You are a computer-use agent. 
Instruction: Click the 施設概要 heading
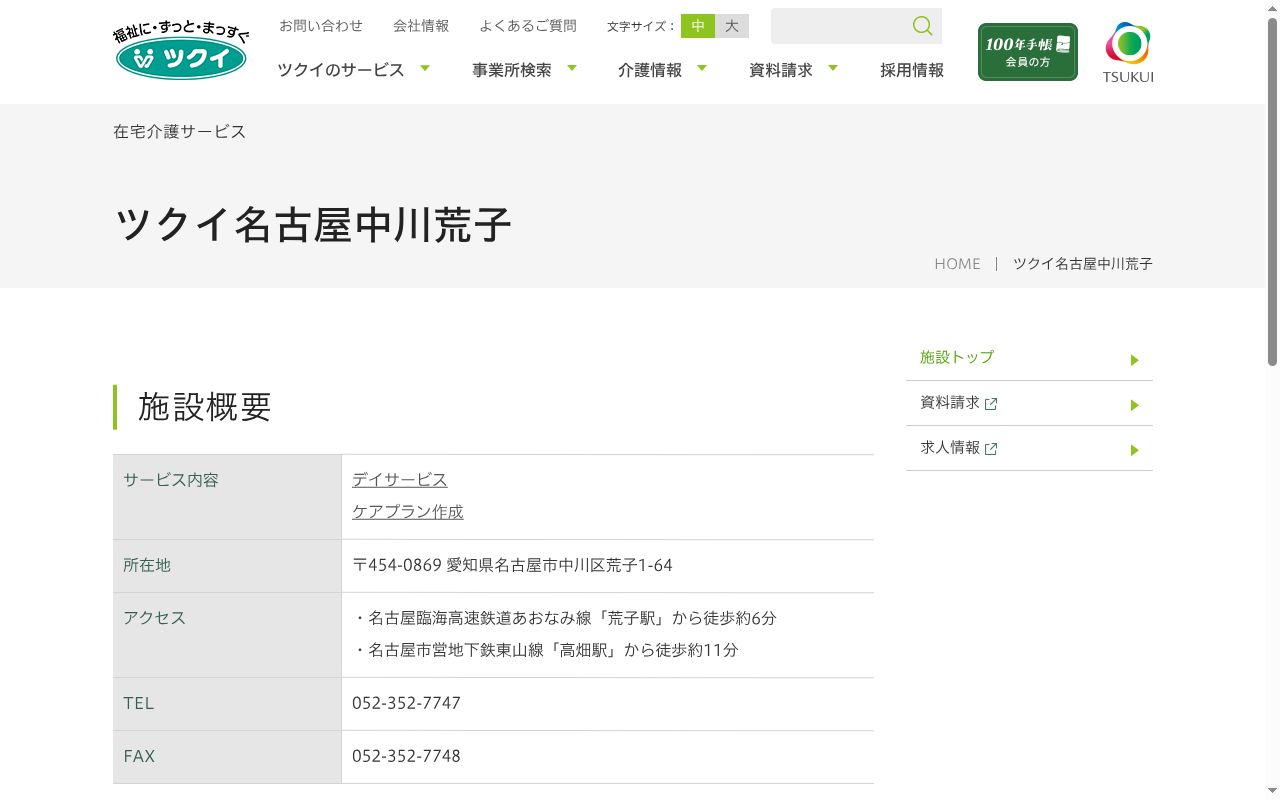(x=205, y=407)
